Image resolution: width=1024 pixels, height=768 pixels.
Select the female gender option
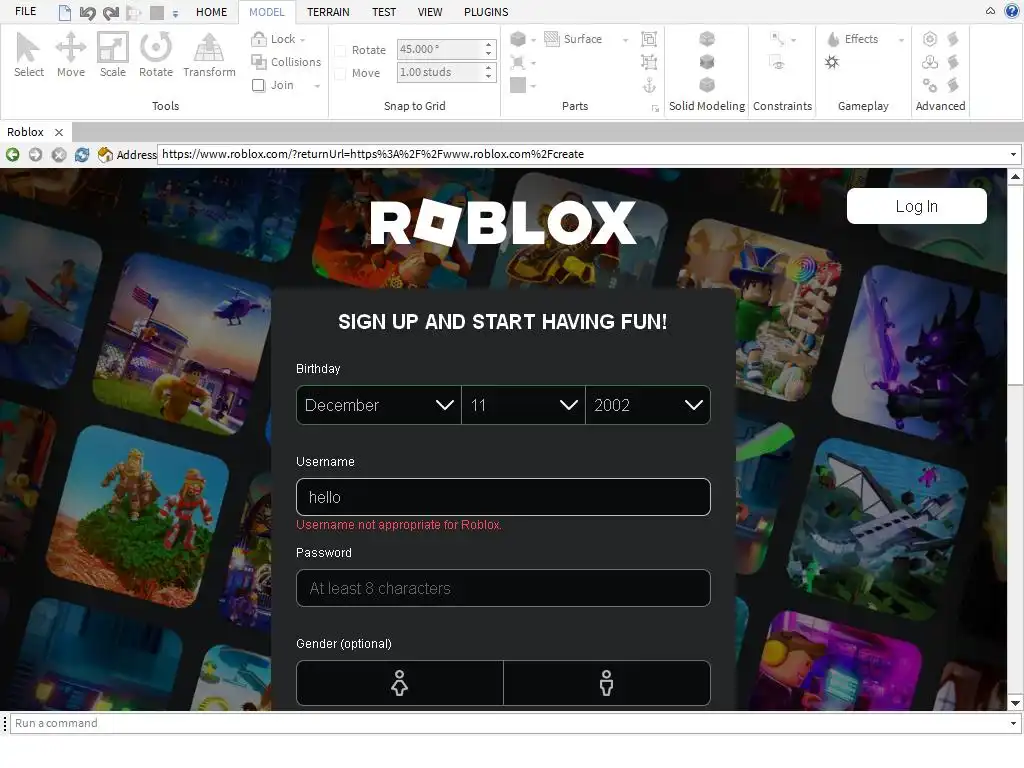coord(400,683)
